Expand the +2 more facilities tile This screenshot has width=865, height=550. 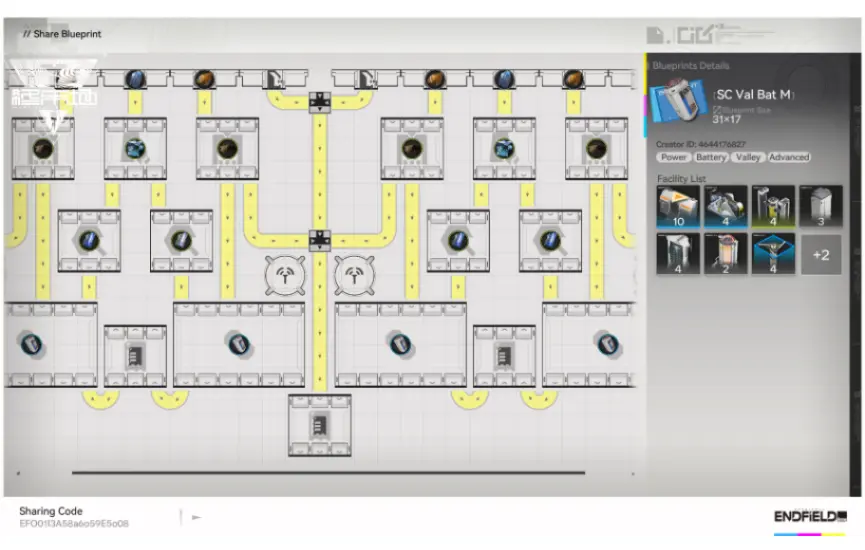pyautogui.click(x=820, y=254)
